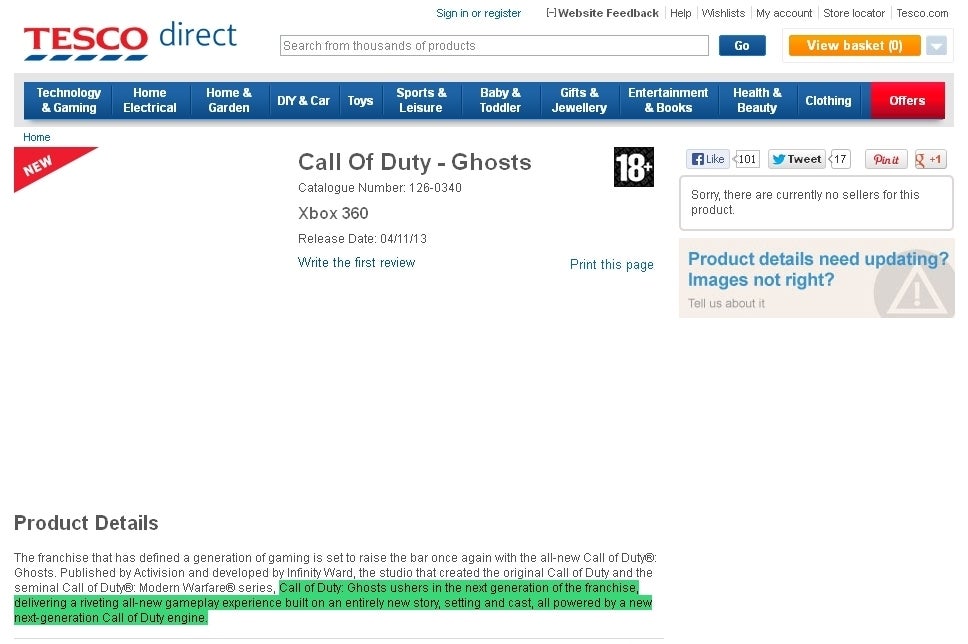Click the Twitter Tweet button
The image size is (968, 644).
797,159
